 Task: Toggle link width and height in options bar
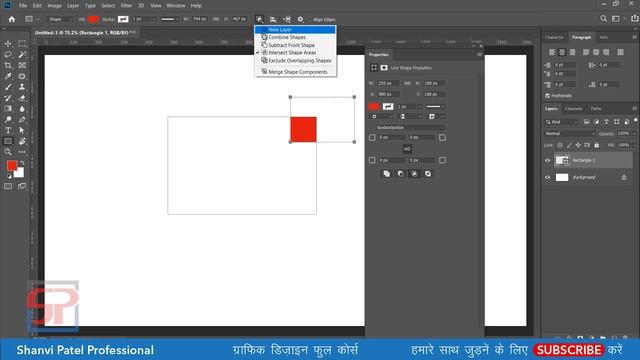216,19
